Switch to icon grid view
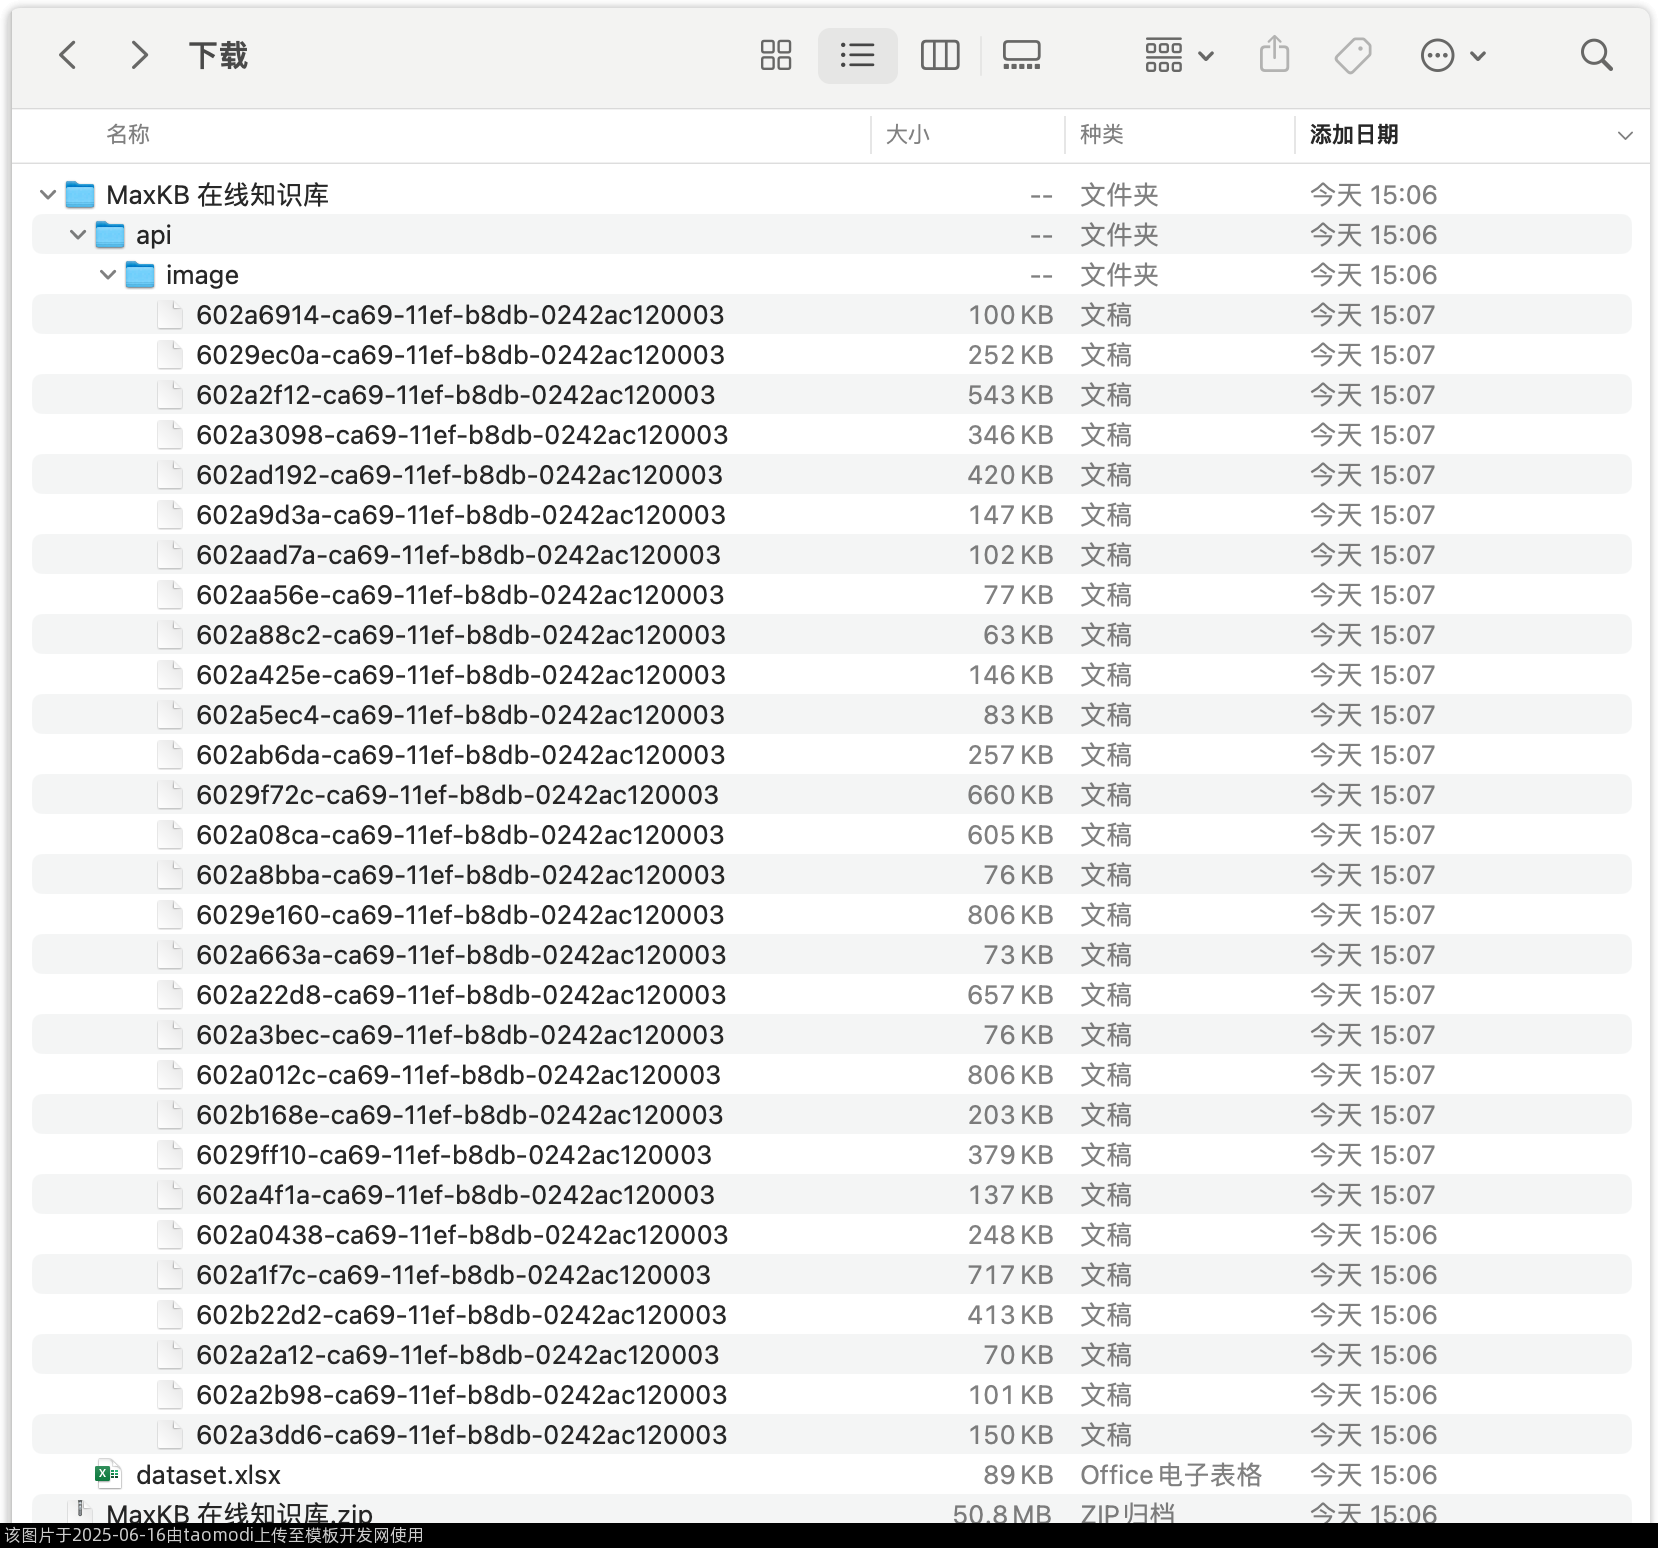Viewport: 1658px width, 1548px height. 775,55
